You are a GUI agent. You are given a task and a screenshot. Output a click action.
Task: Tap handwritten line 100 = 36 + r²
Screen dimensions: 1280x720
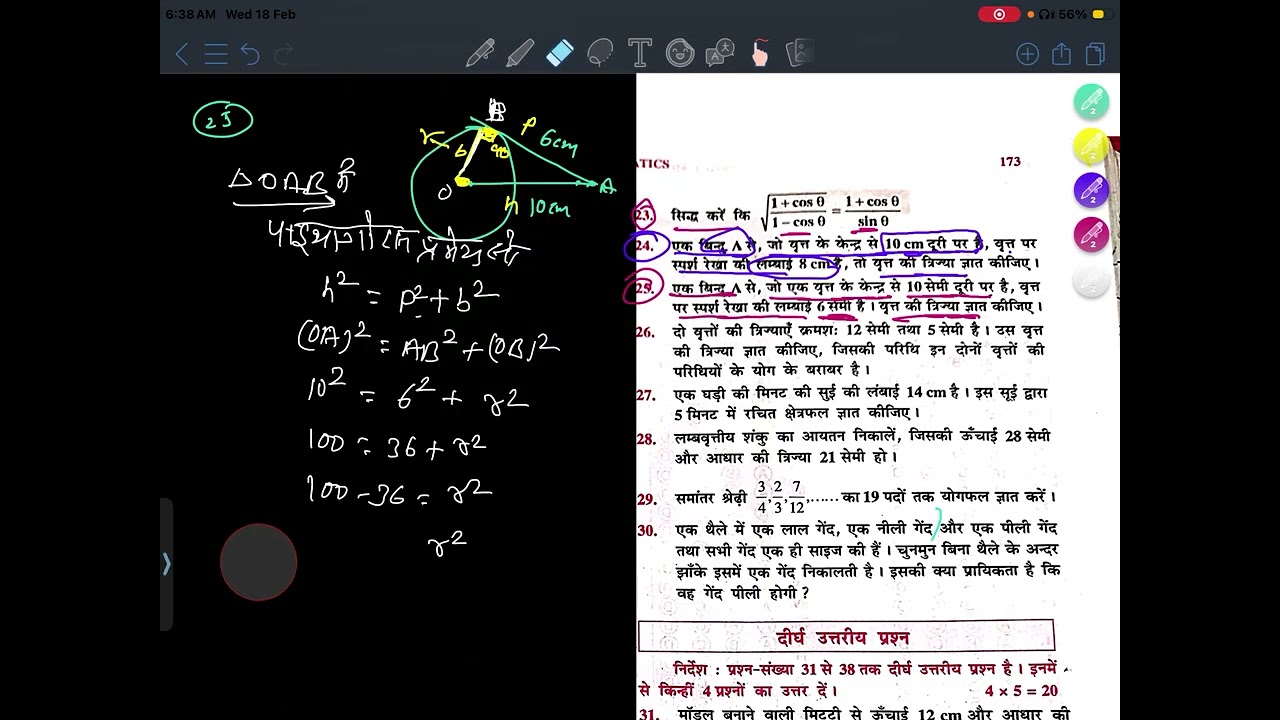point(399,443)
